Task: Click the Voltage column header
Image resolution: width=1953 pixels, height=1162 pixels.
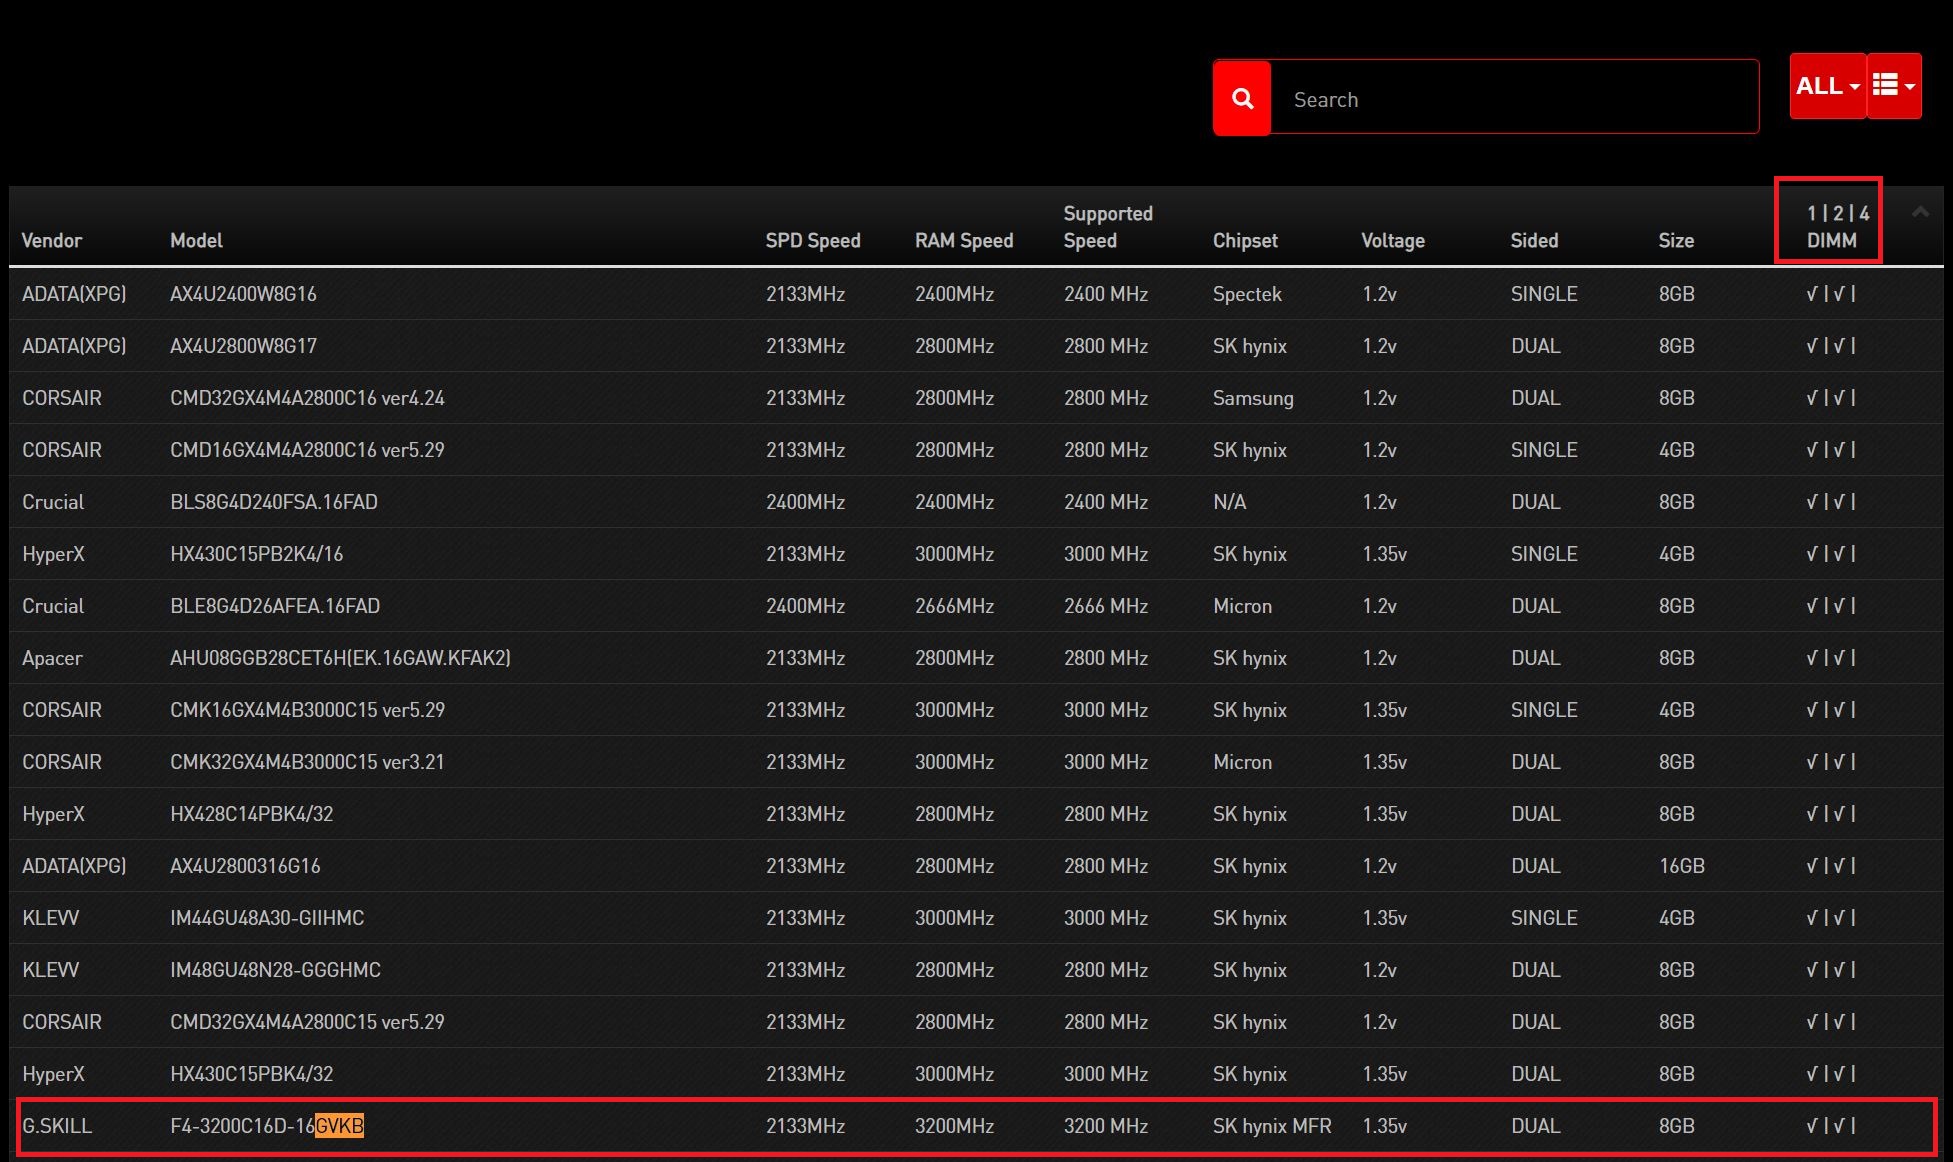Action: (1393, 240)
